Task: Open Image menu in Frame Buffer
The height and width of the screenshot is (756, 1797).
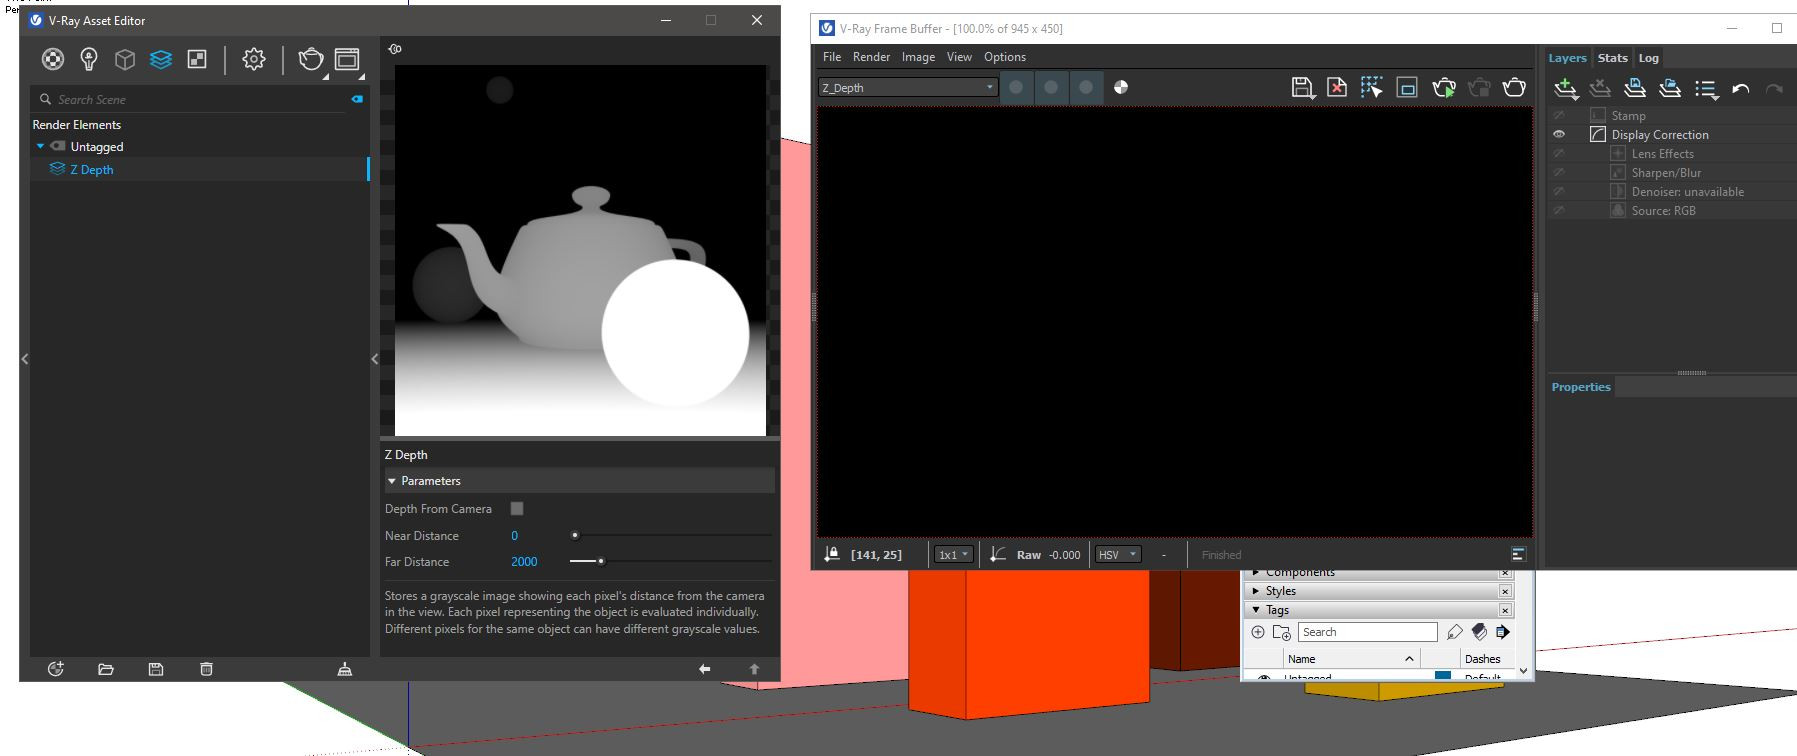Action: pos(918,57)
